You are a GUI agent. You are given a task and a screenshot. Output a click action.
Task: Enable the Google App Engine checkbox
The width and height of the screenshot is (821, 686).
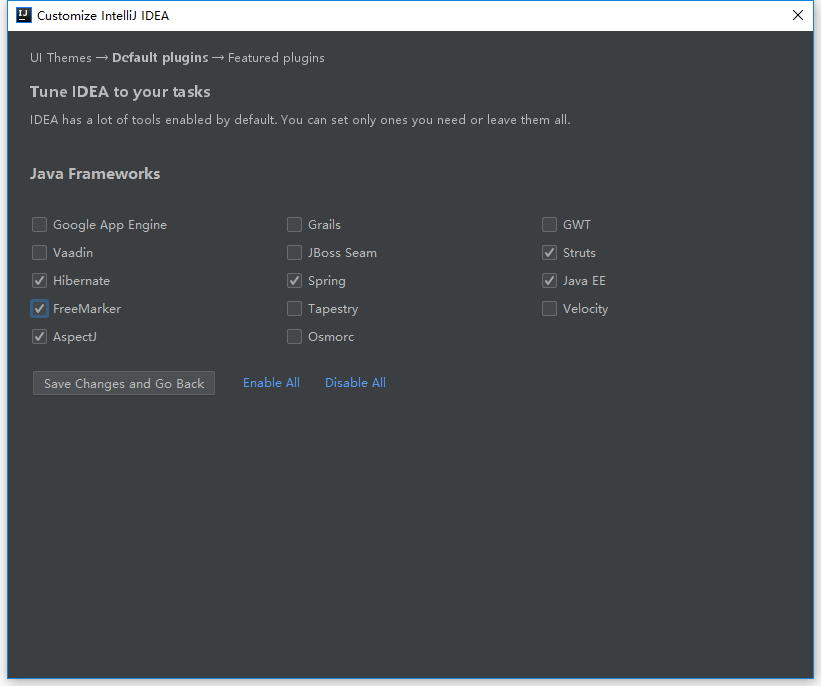(x=39, y=225)
